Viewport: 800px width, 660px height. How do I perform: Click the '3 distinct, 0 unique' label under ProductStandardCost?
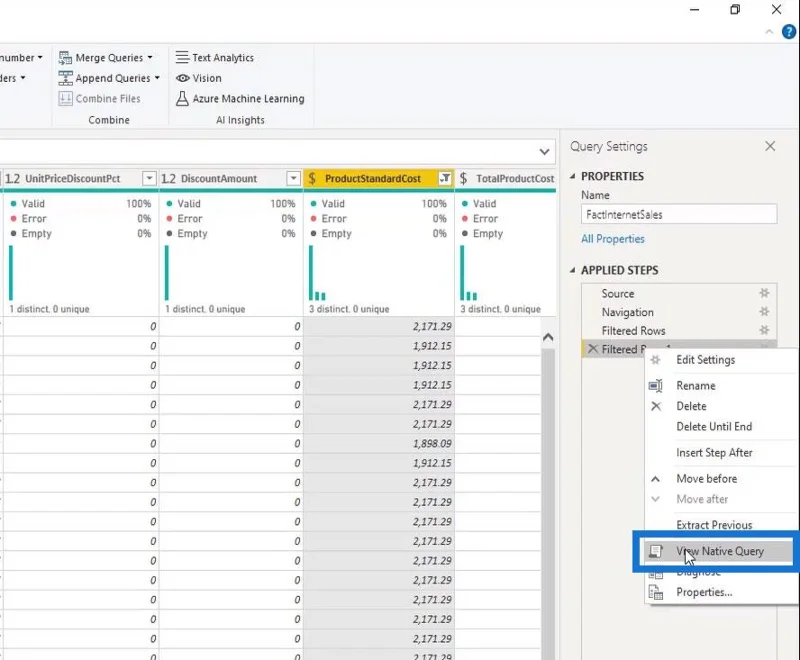349,309
